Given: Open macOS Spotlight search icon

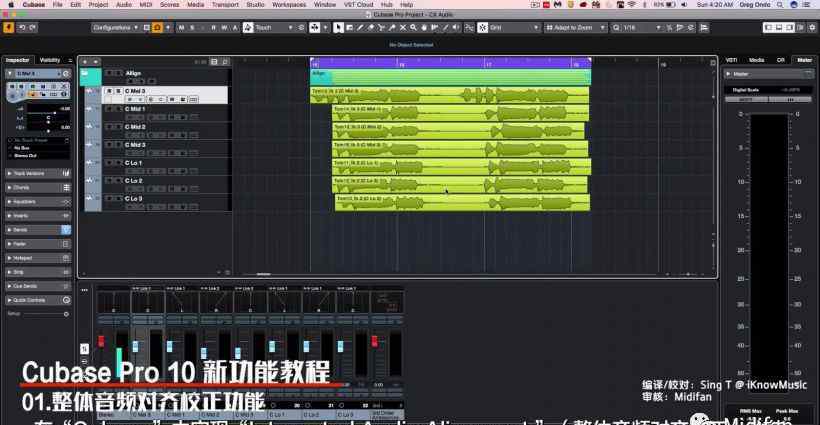Looking at the screenshot, I should point(780,4).
